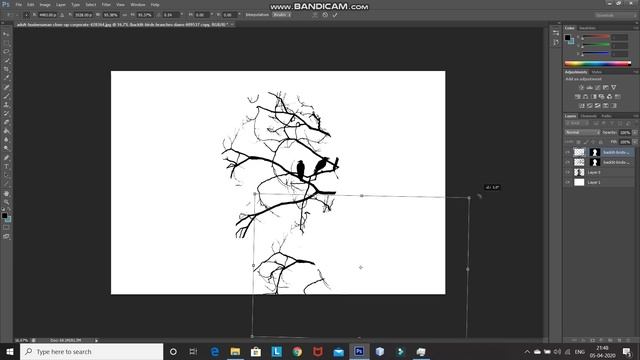Add a Curves adjustment

point(598,87)
